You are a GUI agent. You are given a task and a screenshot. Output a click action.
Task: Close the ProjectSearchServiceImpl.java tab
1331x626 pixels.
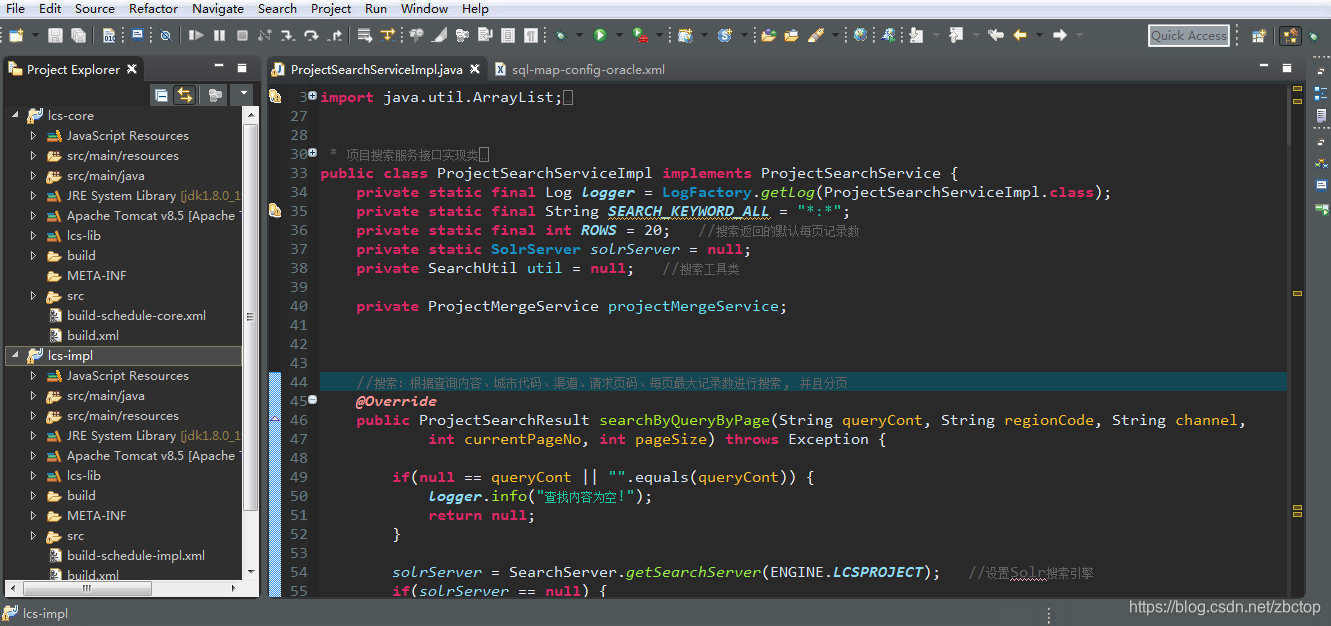tap(475, 70)
